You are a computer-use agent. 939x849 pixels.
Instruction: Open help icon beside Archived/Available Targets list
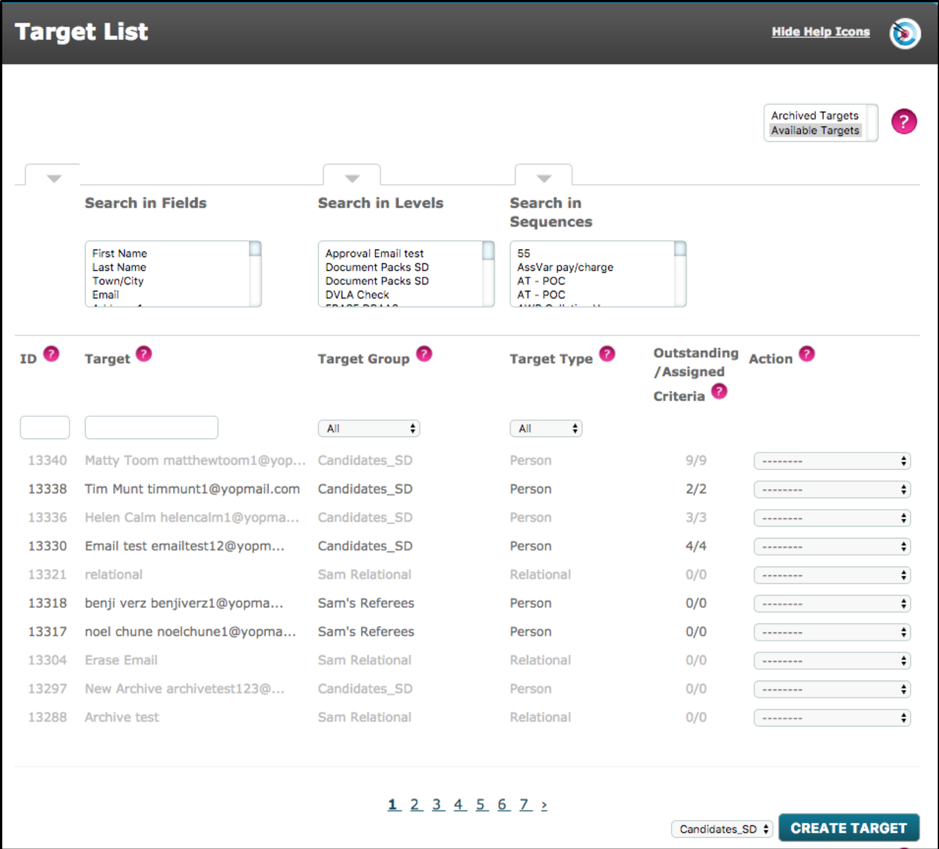(904, 122)
